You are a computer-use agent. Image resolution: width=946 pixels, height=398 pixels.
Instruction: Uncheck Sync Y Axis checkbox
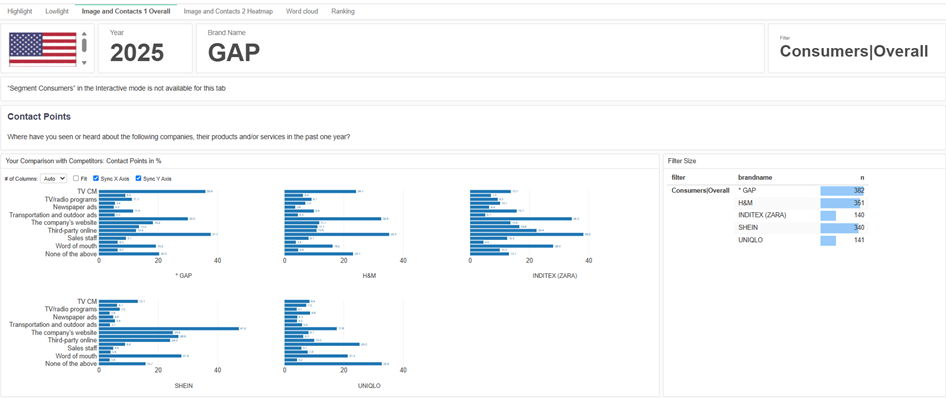point(139,178)
